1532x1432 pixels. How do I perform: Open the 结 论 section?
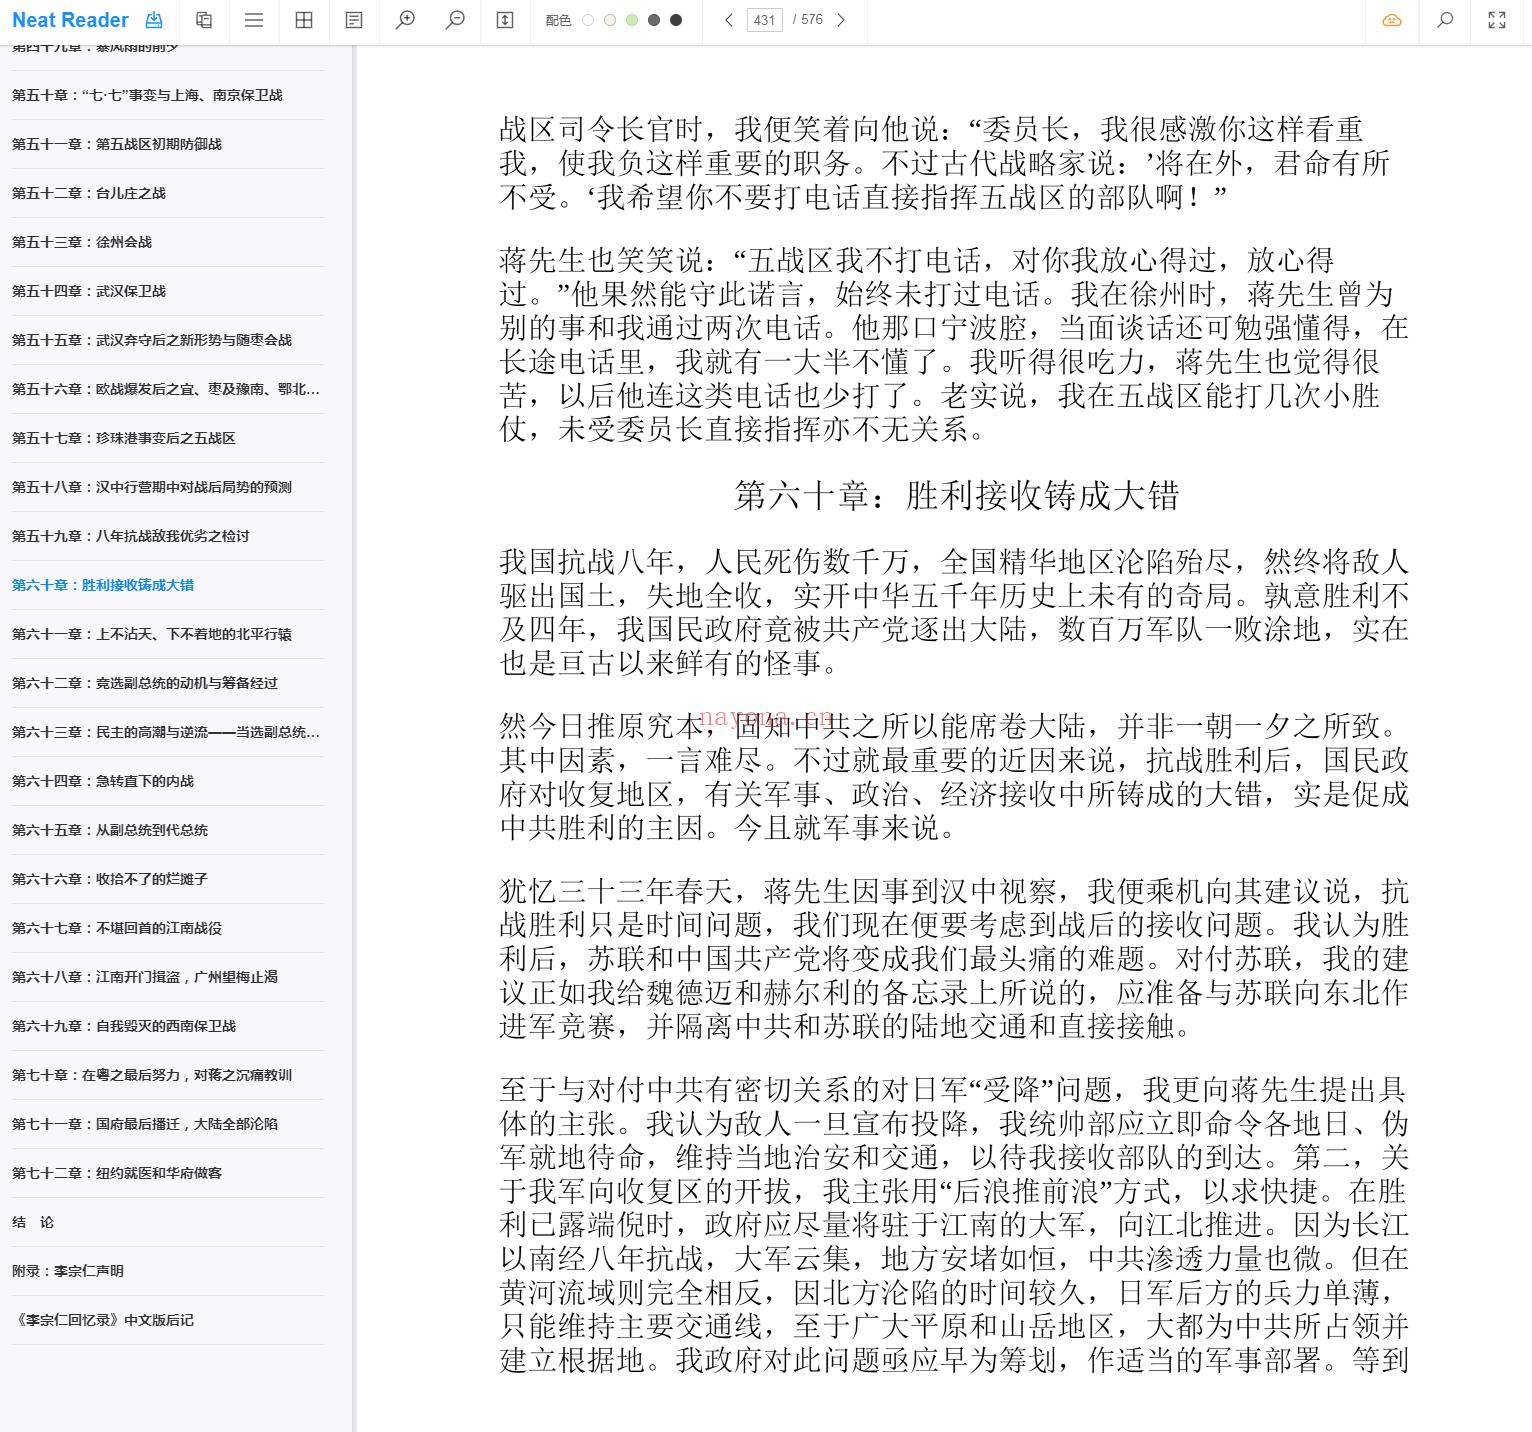[x=168, y=1222]
